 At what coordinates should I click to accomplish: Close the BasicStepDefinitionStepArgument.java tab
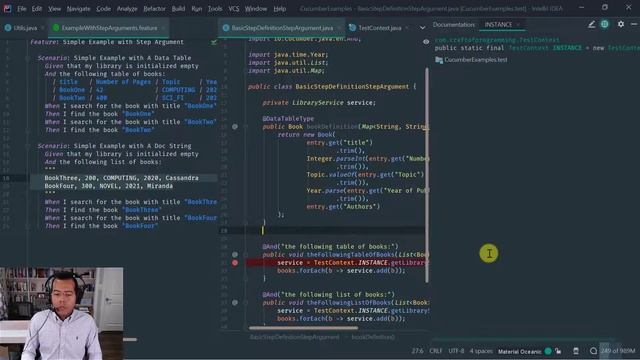point(339,28)
